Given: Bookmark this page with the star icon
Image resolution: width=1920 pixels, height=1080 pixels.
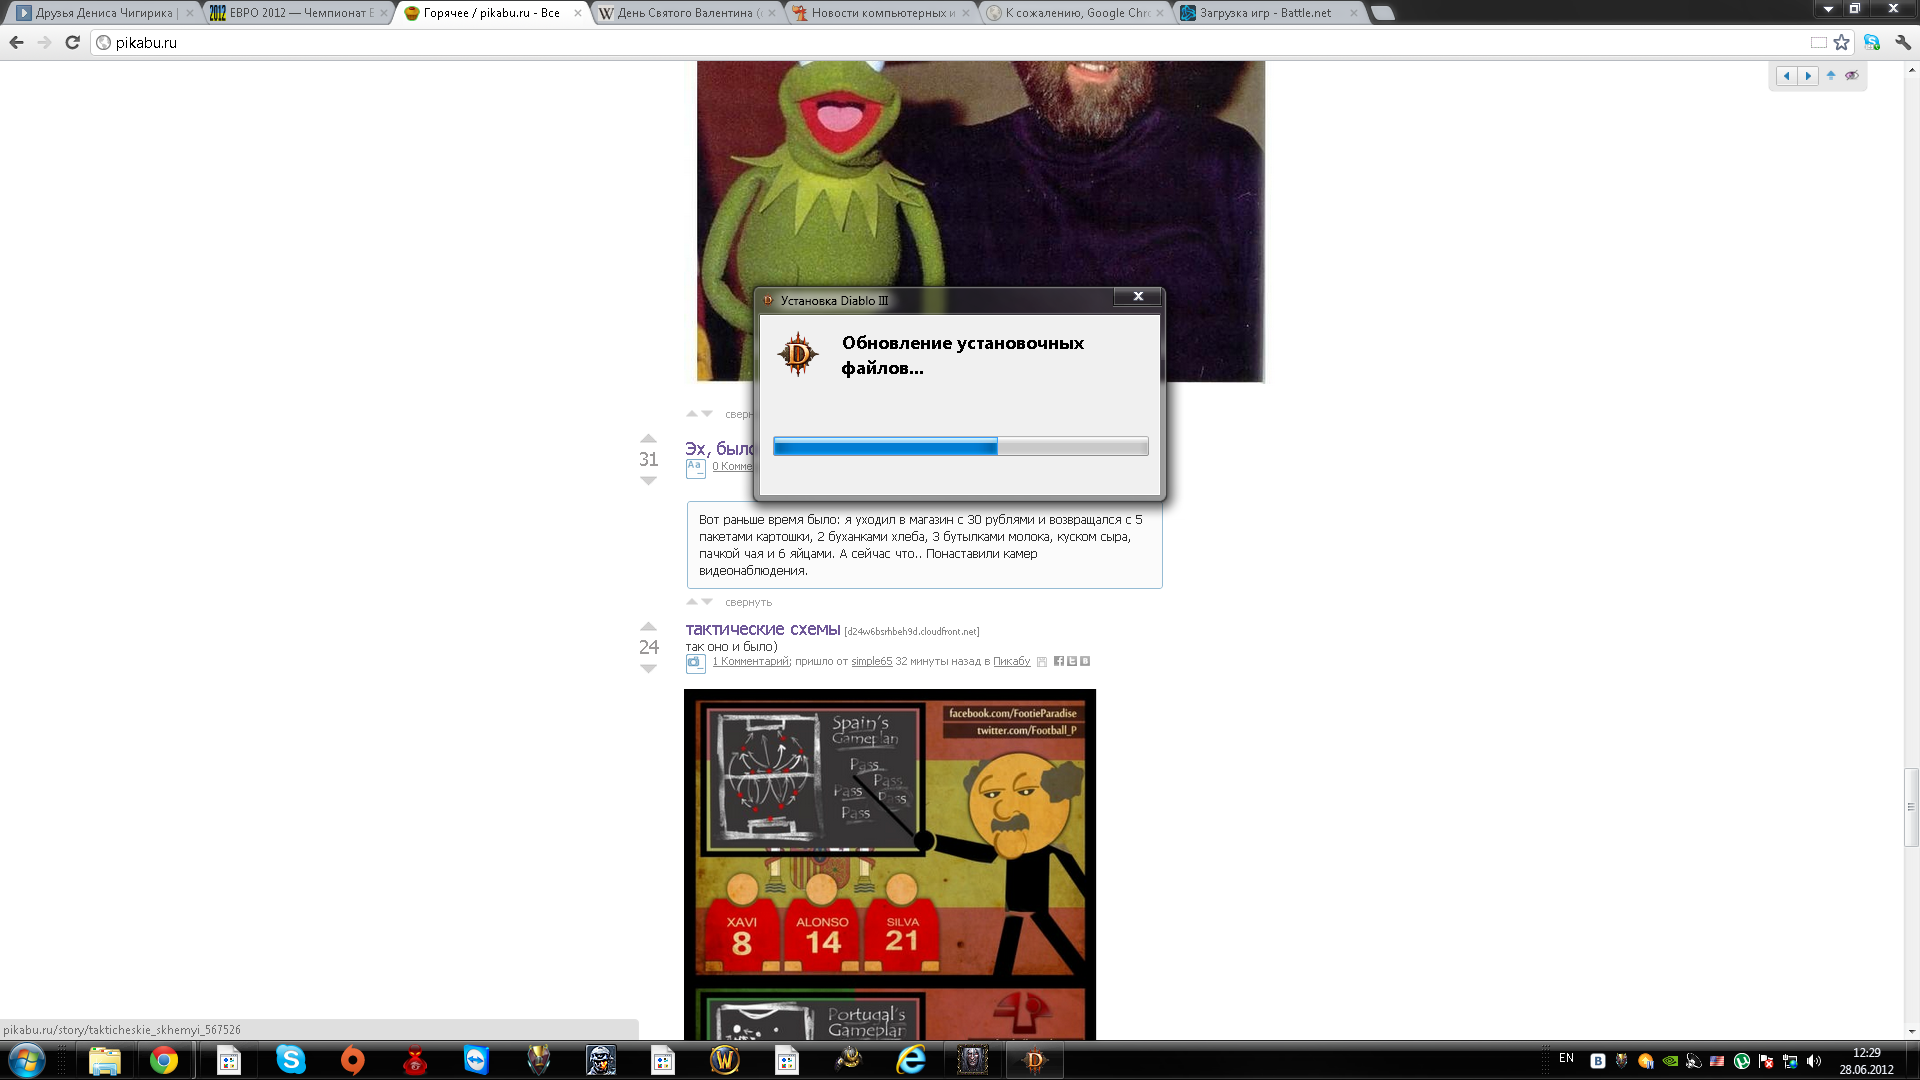Looking at the screenshot, I should (1841, 42).
